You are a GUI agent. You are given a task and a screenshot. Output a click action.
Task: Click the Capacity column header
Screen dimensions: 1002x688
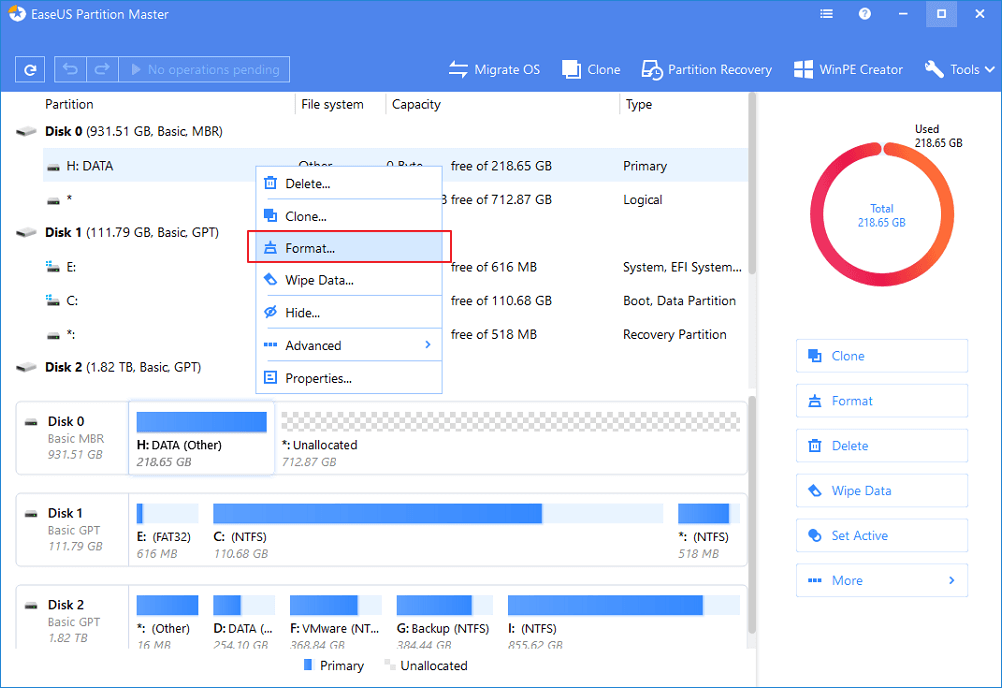click(x=416, y=104)
